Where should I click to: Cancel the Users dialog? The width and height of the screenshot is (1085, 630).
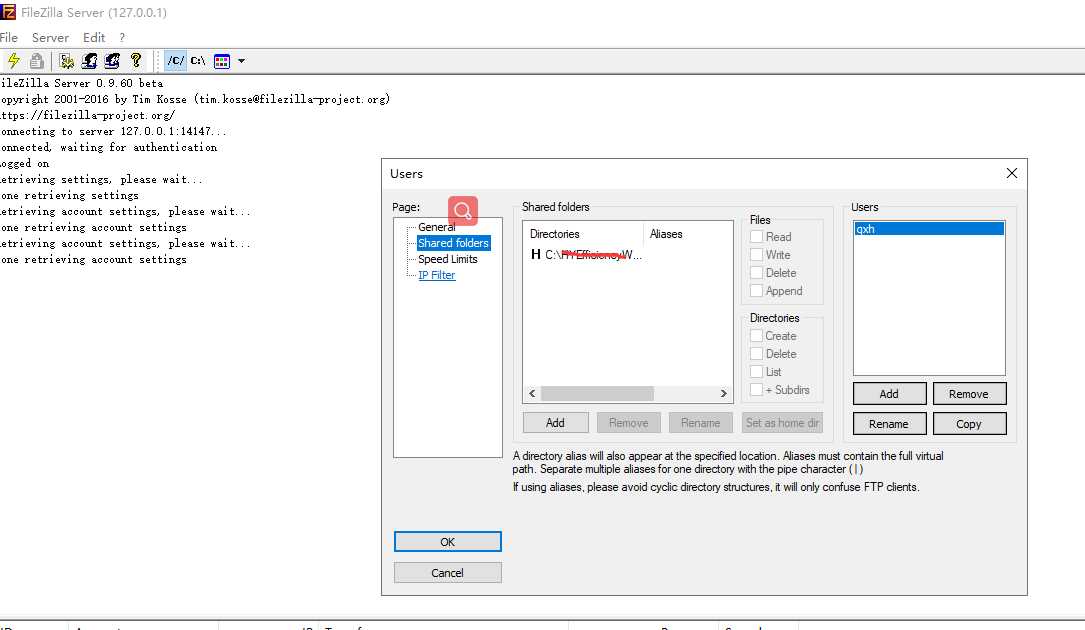(448, 573)
